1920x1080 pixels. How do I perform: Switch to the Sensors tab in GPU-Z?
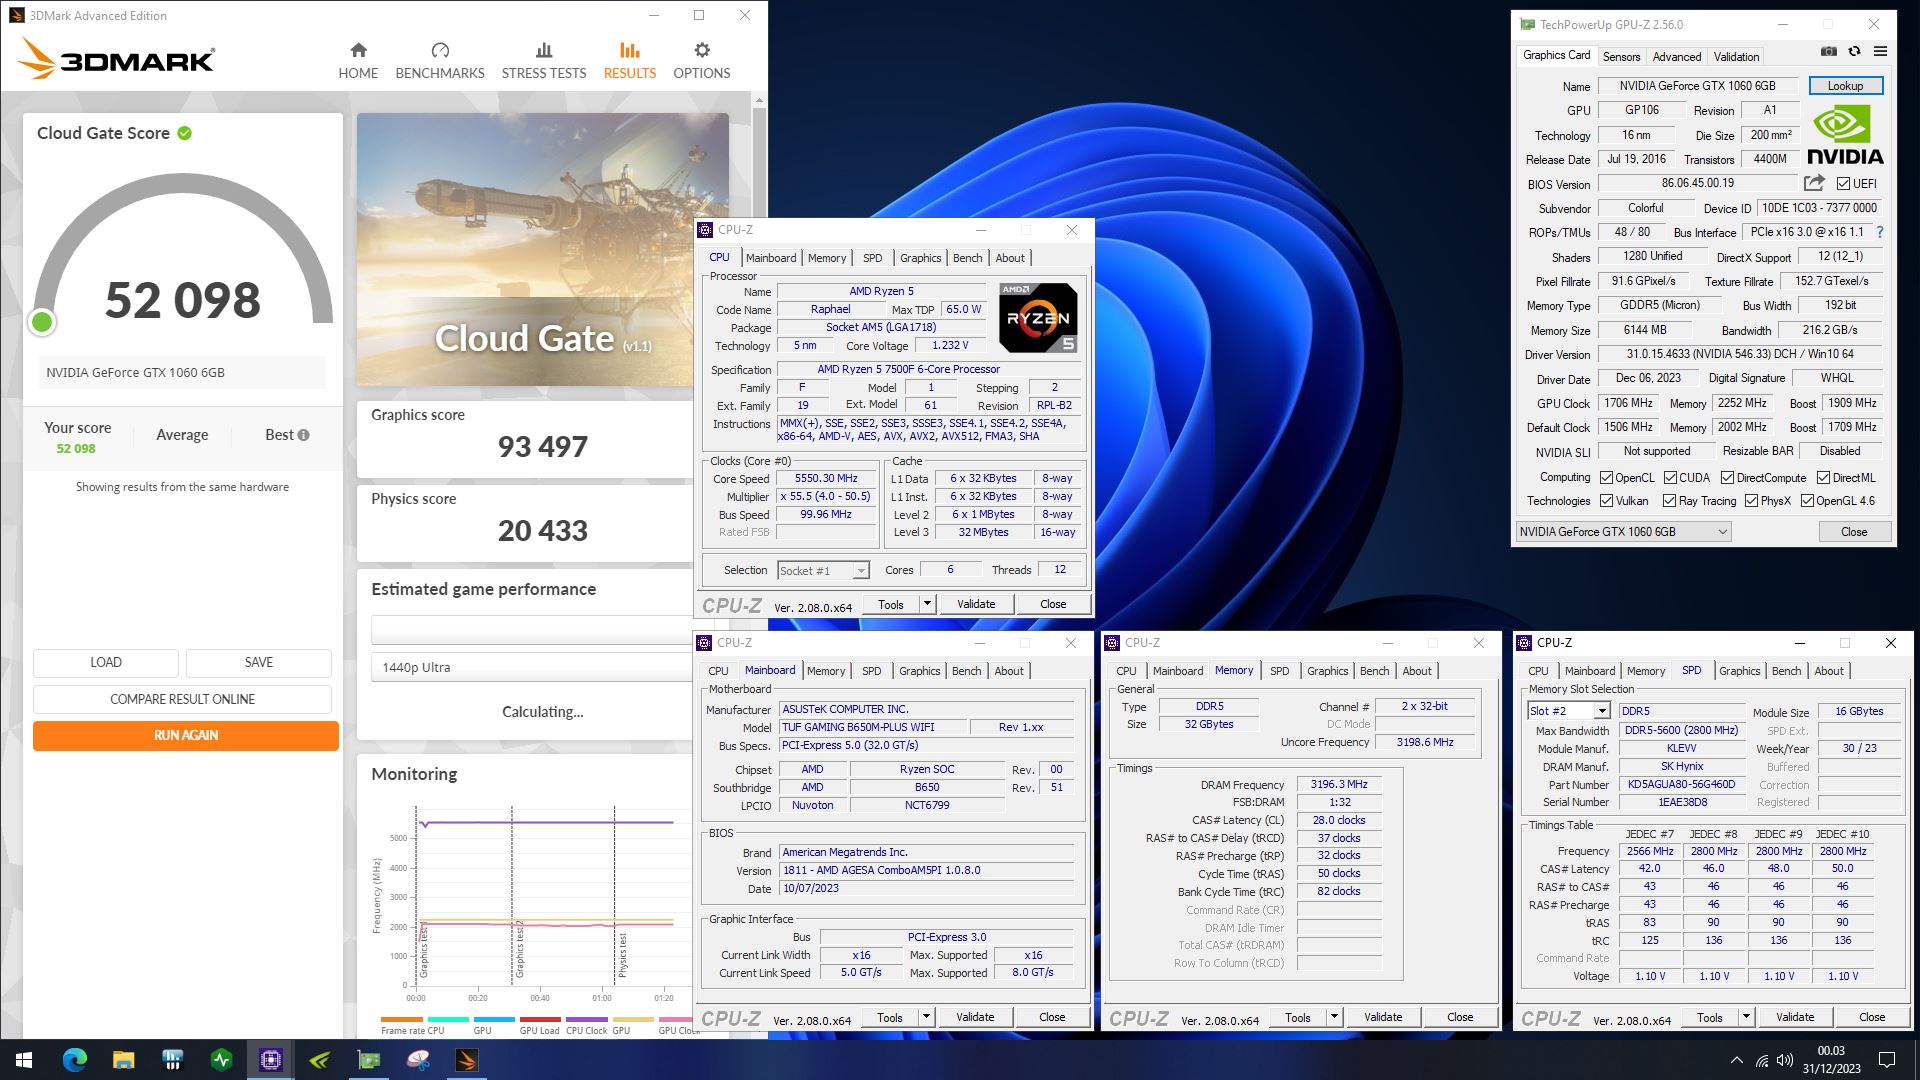click(x=1621, y=57)
